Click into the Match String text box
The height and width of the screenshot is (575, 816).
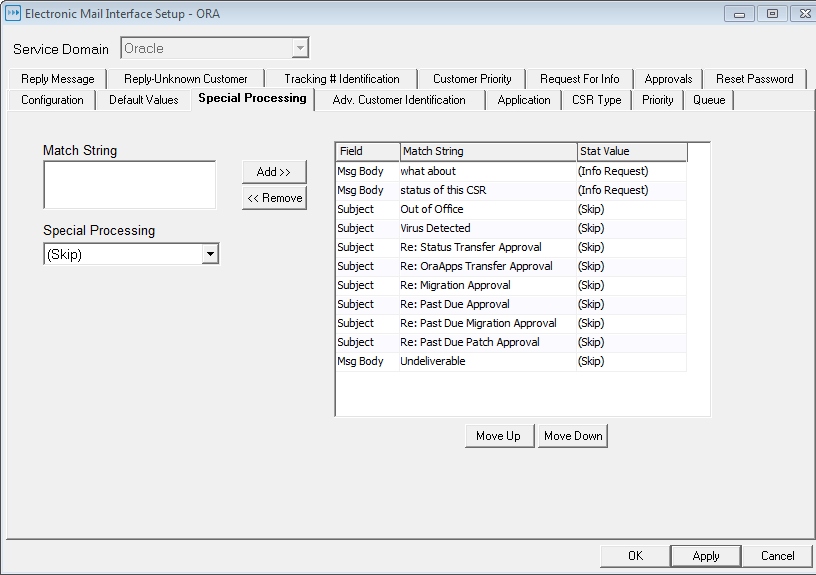[x=129, y=185]
